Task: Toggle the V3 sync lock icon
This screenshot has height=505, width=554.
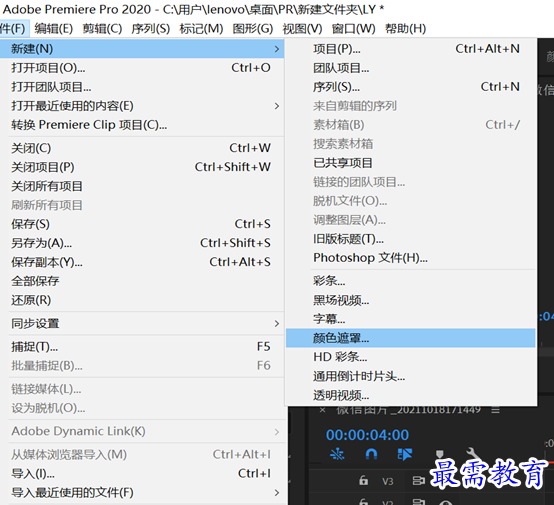Action: 418,481
